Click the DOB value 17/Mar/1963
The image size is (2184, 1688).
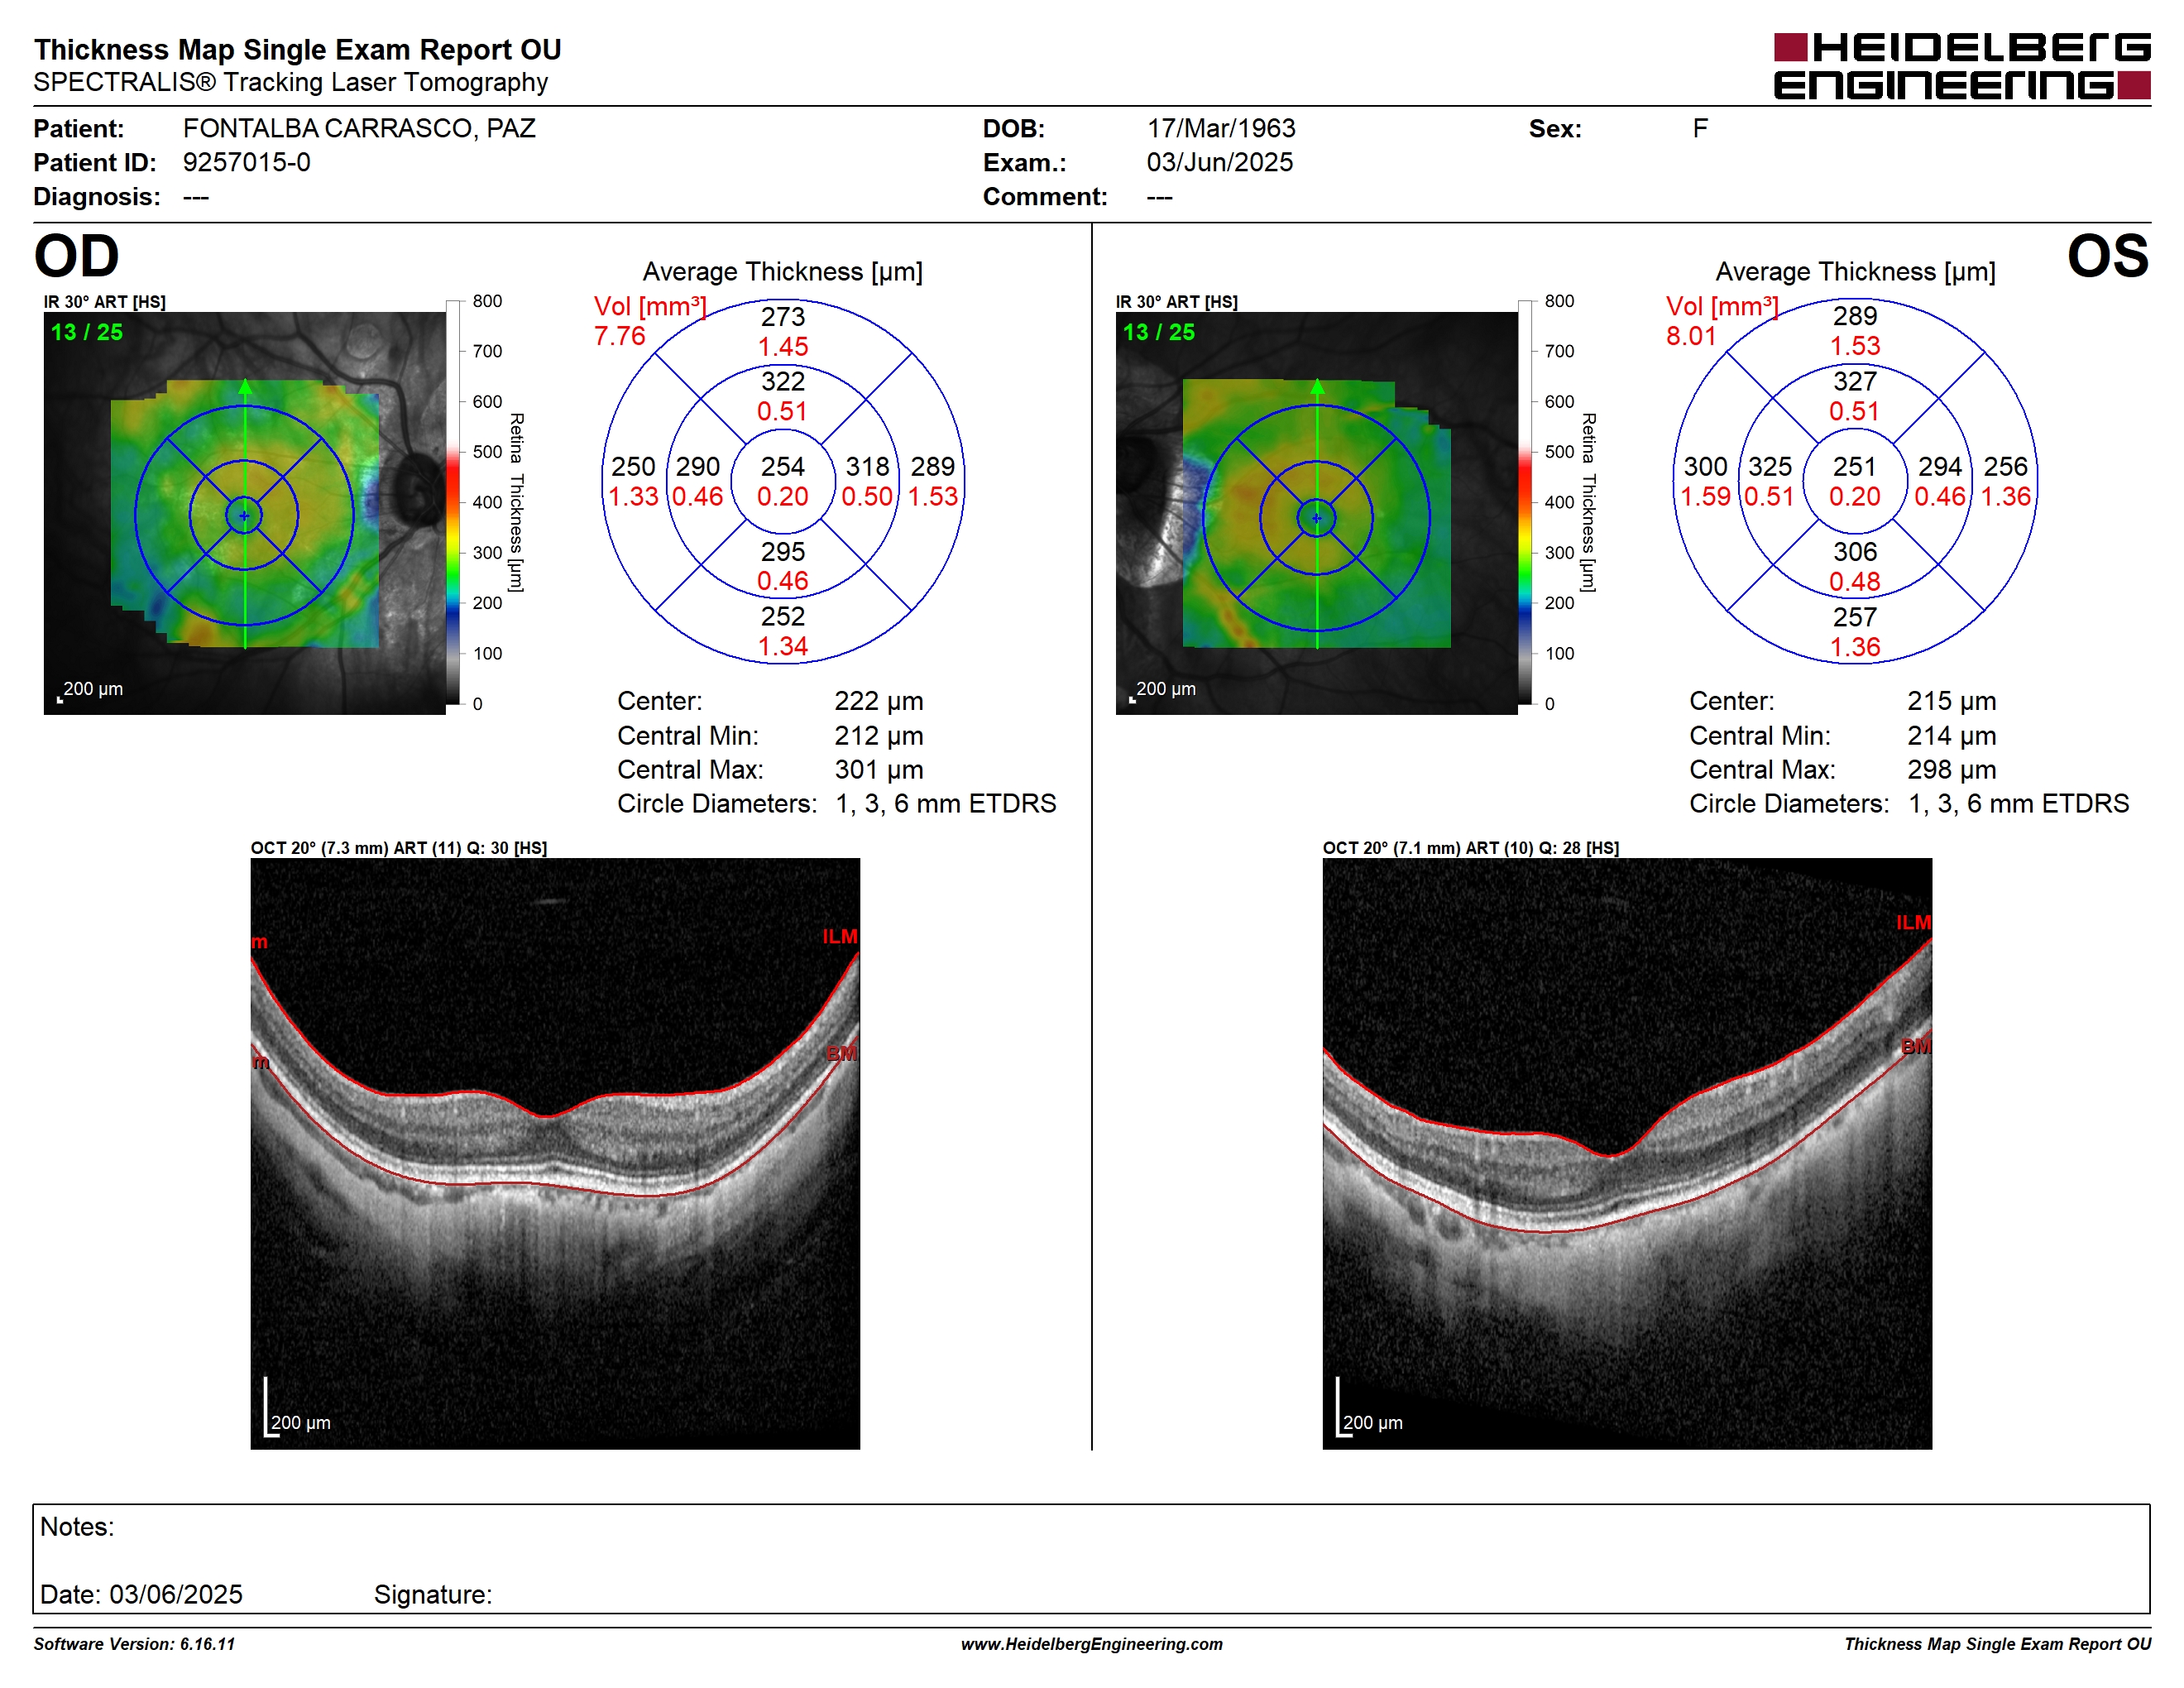tap(1220, 129)
